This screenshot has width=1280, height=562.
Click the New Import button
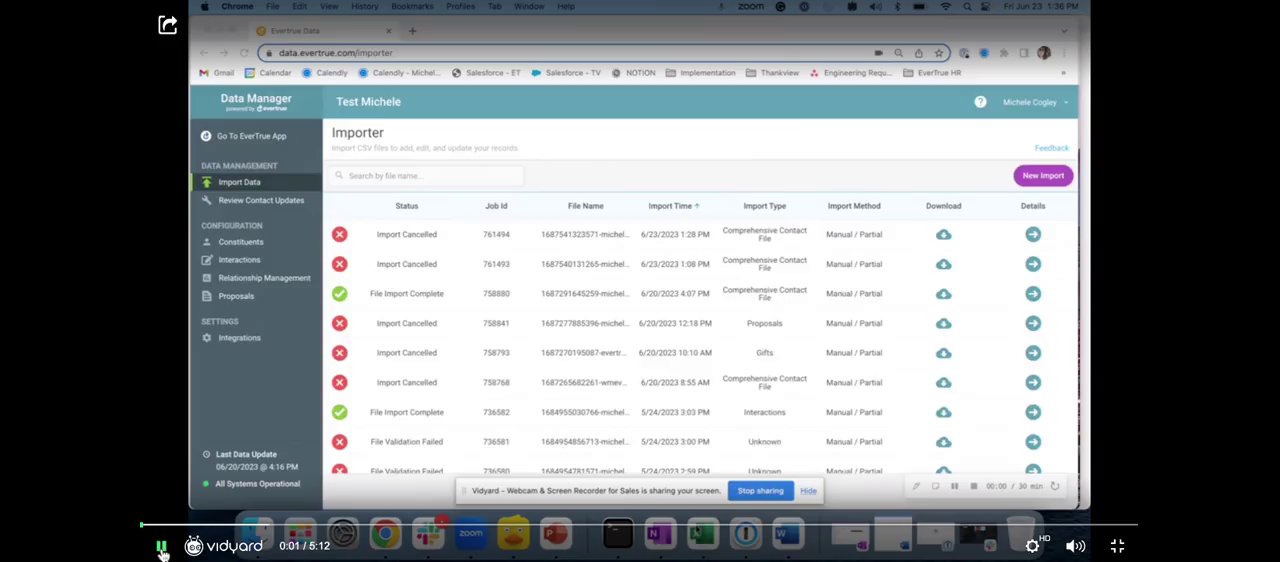click(1043, 175)
